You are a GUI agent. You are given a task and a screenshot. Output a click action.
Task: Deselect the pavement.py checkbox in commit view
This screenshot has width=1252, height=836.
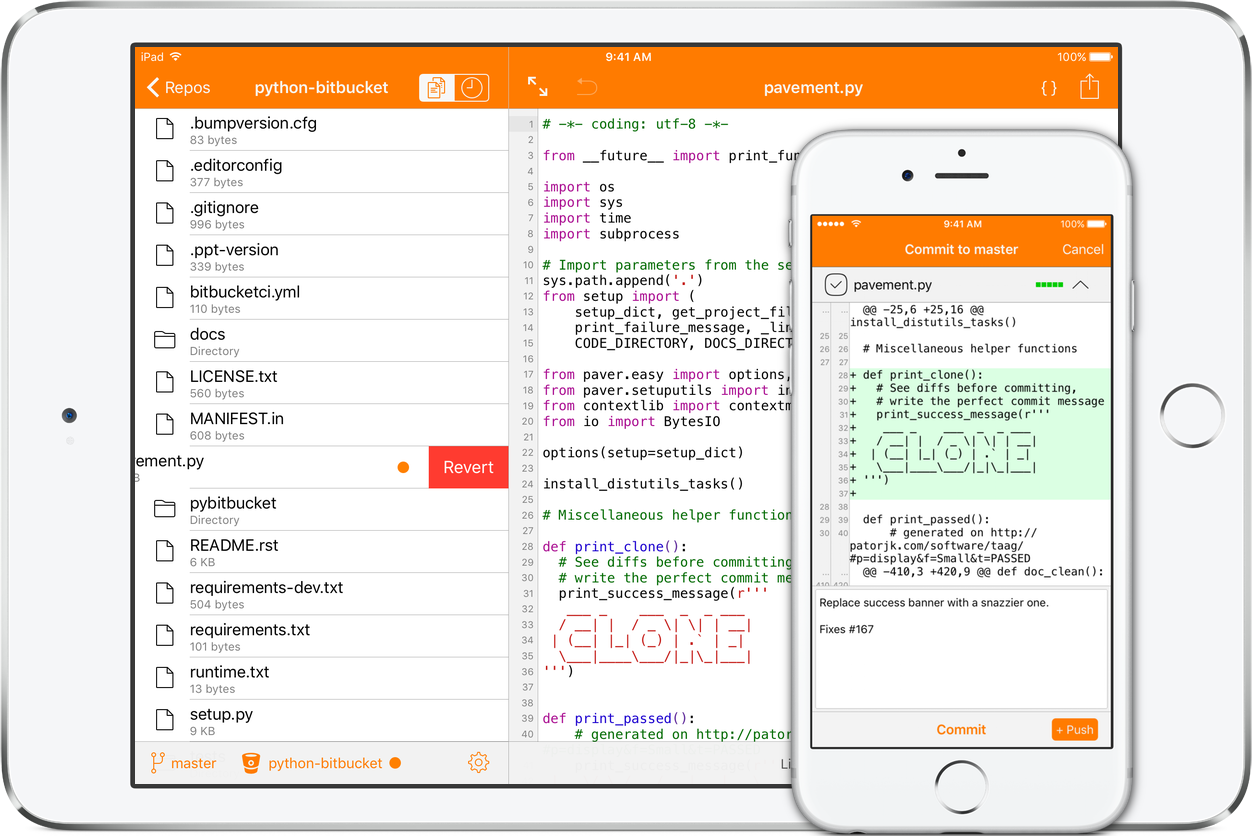pos(836,284)
